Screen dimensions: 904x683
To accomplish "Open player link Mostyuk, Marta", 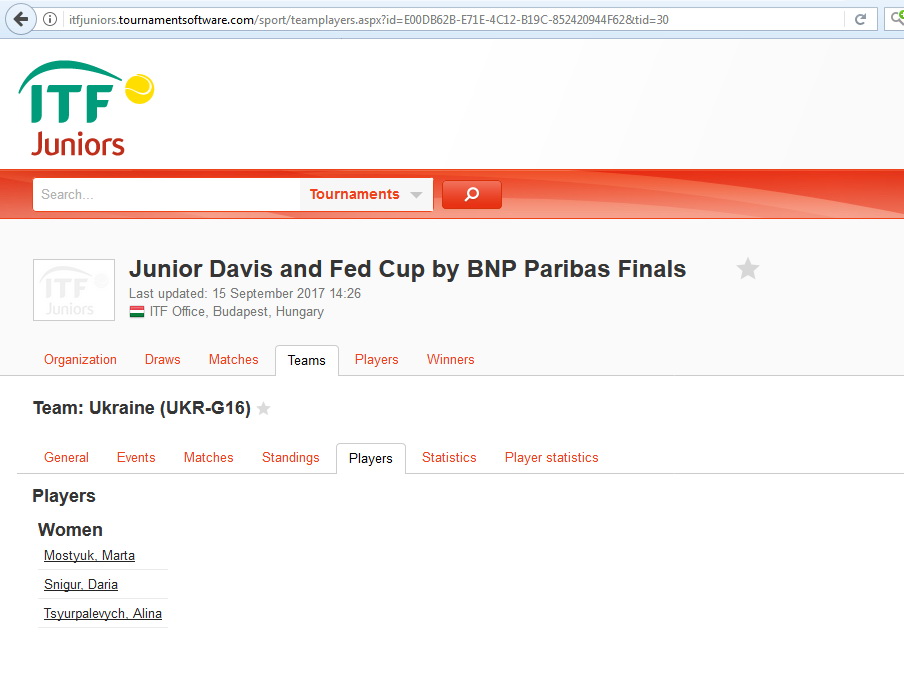I will point(89,556).
